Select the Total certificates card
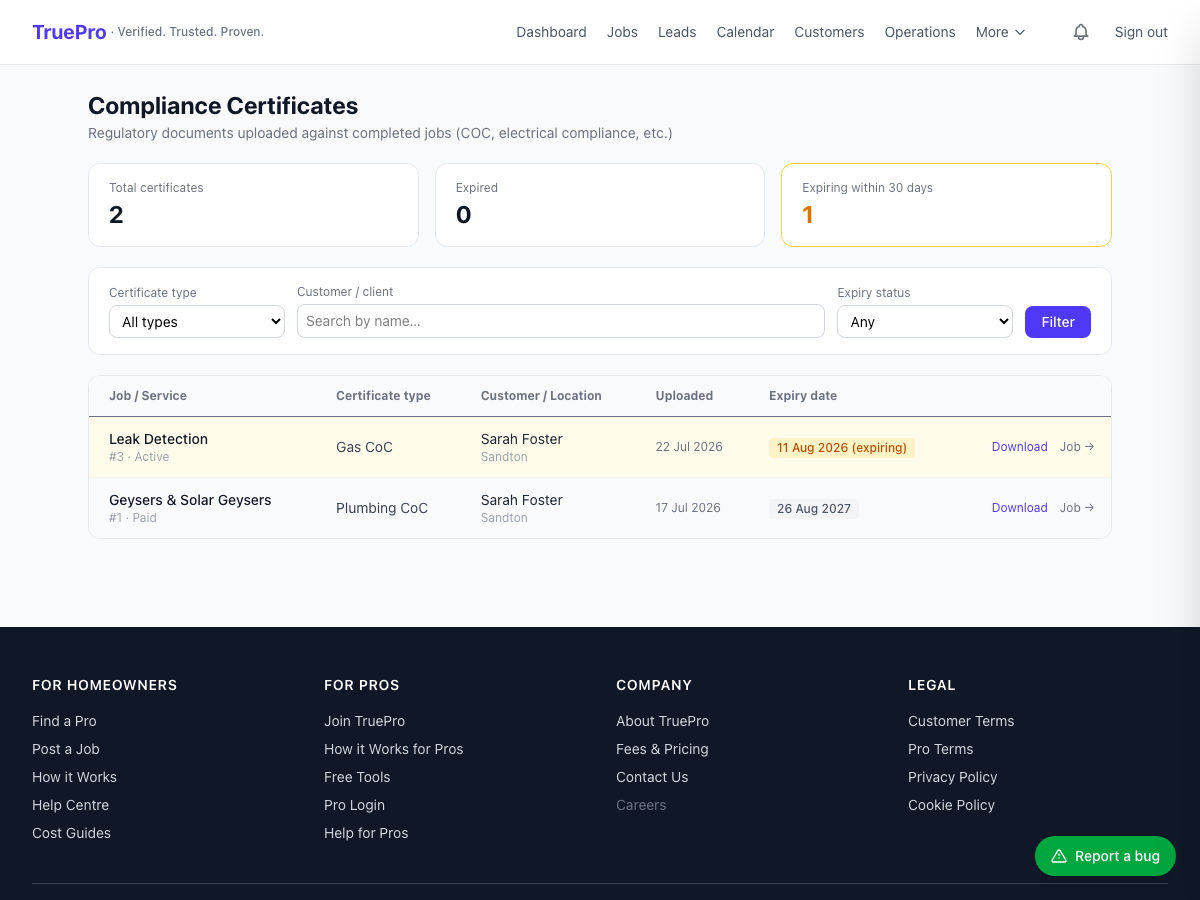This screenshot has height=900, width=1200. pyautogui.click(x=253, y=205)
